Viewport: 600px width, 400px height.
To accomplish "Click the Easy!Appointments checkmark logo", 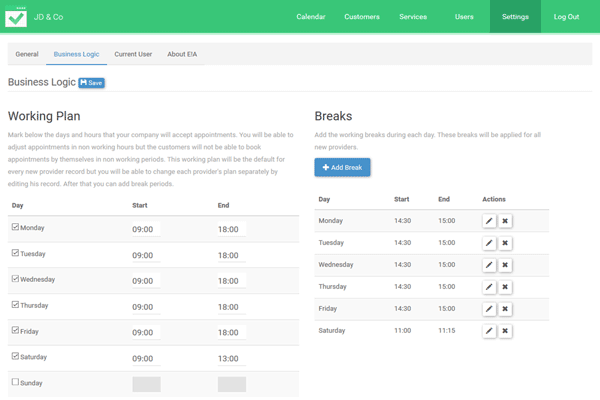I will (x=16, y=17).
